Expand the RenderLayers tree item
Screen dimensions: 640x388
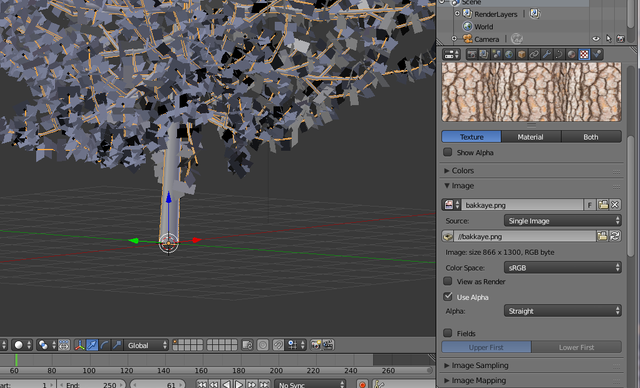(x=457, y=14)
